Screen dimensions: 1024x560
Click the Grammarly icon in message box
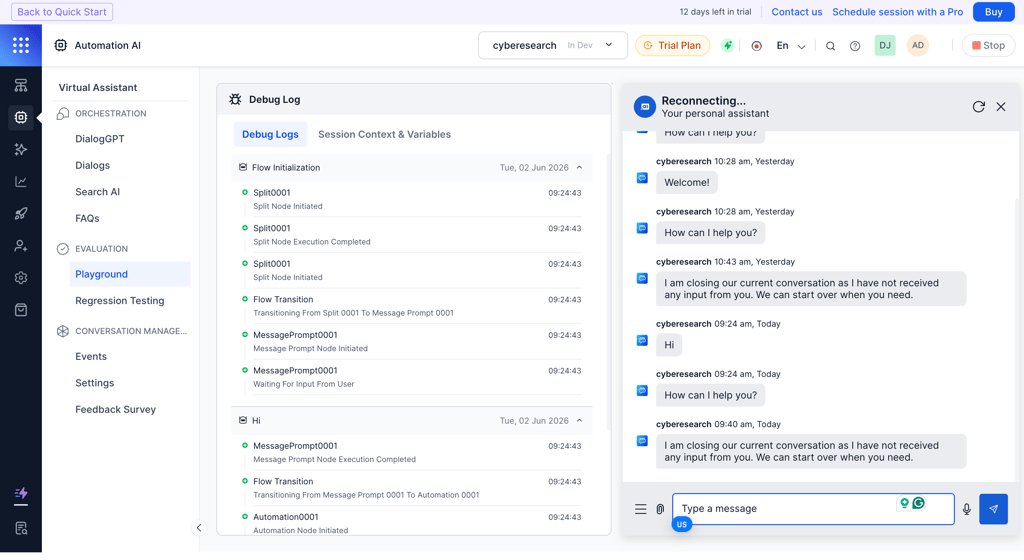tap(919, 503)
